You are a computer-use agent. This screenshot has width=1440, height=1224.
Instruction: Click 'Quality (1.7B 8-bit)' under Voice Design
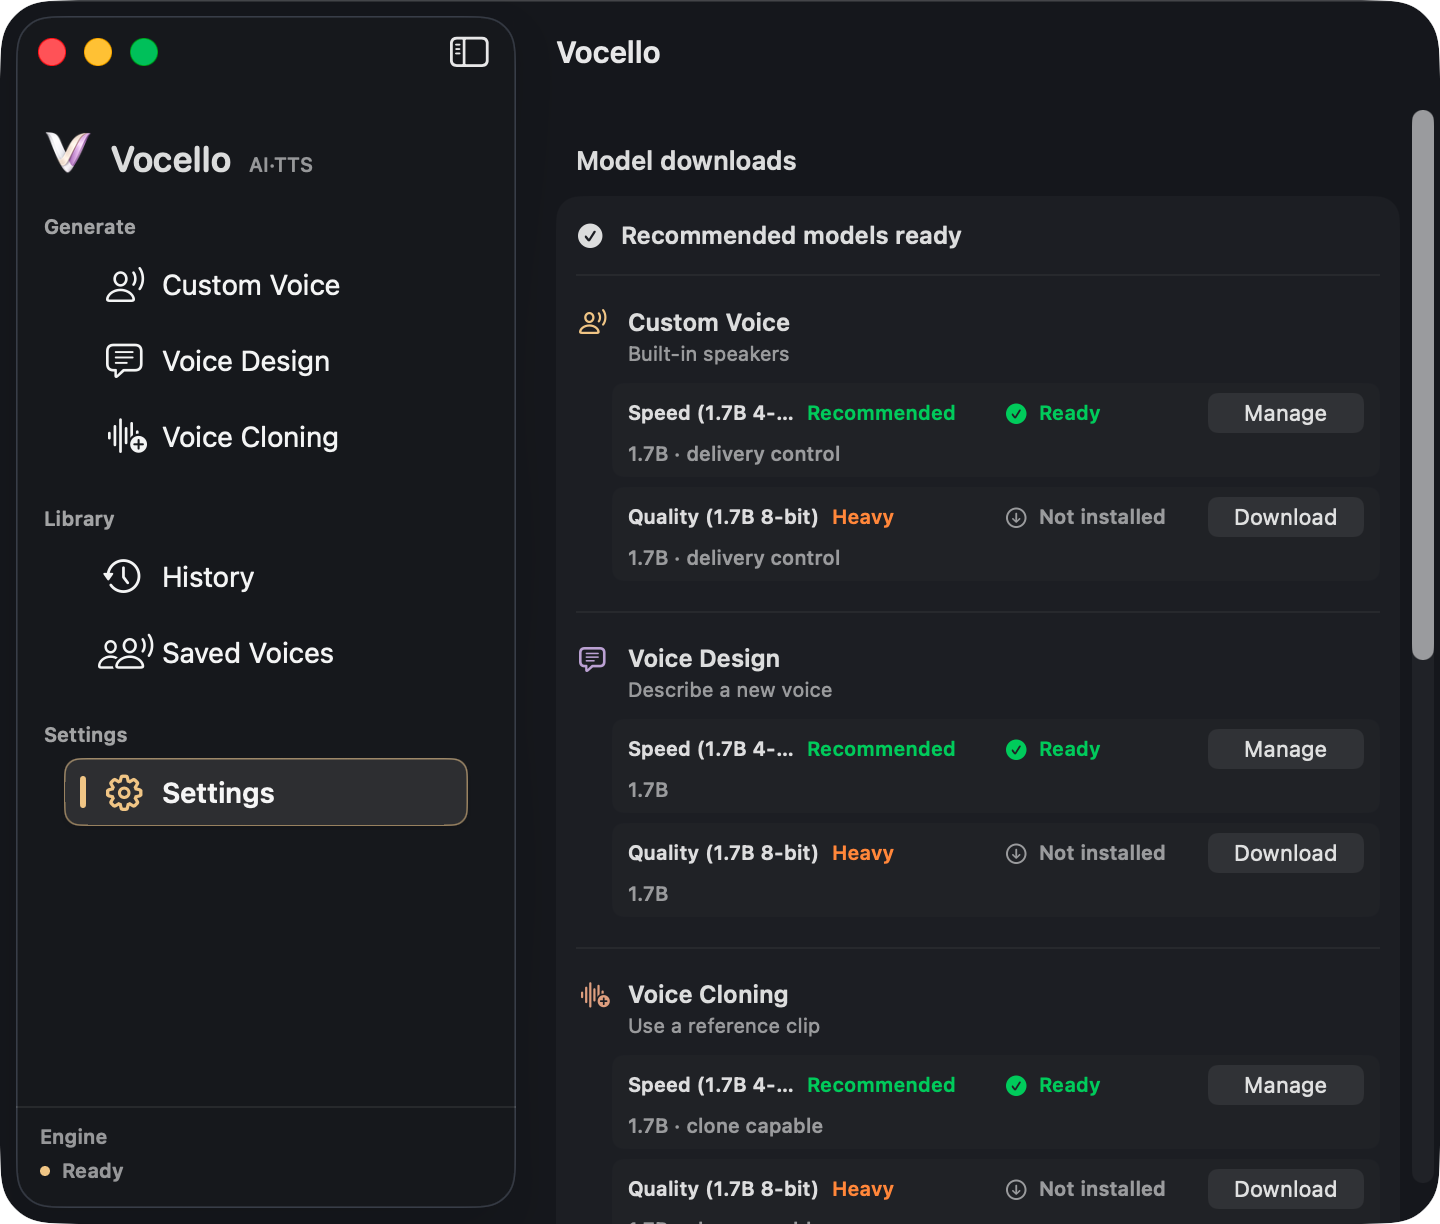point(723,853)
